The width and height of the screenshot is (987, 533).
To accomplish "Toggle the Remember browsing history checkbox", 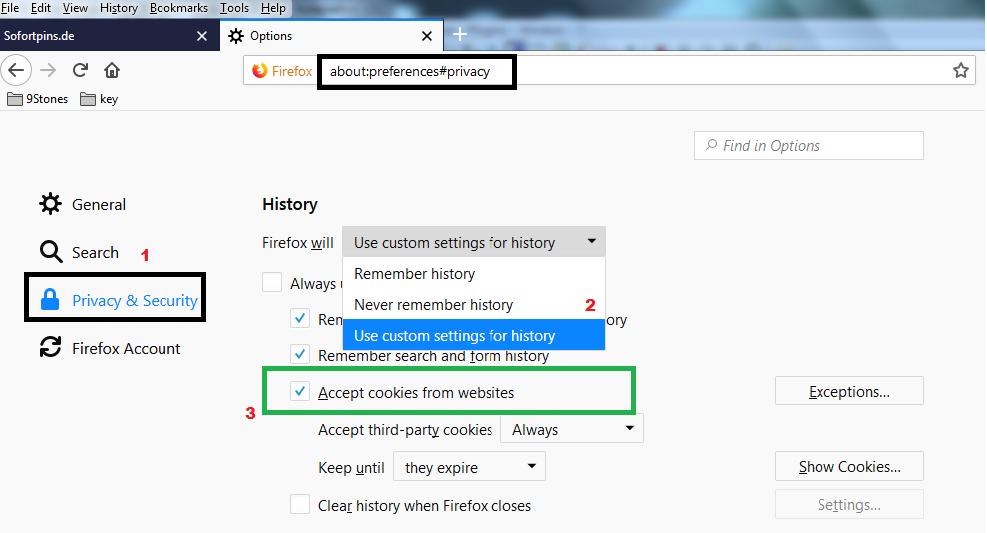I will [300, 318].
